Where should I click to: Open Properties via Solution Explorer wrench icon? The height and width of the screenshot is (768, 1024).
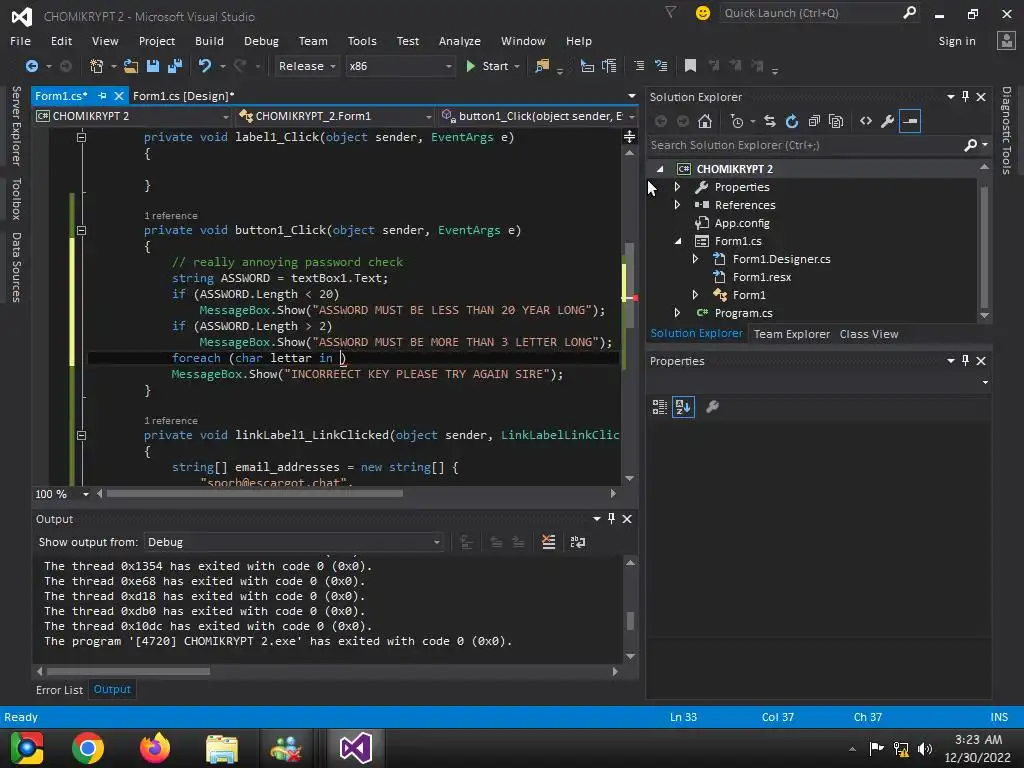pyautogui.click(x=888, y=121)
